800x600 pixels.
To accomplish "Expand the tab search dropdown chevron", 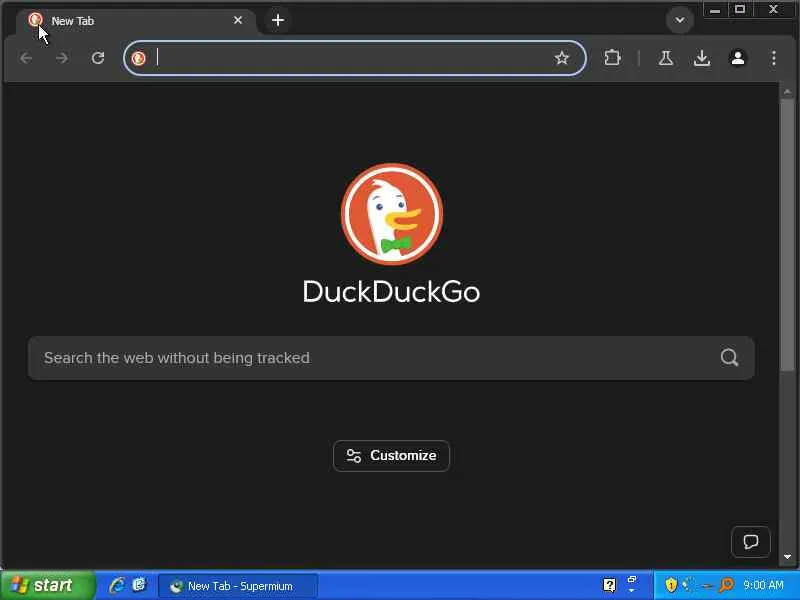I will tap(680, 20).
